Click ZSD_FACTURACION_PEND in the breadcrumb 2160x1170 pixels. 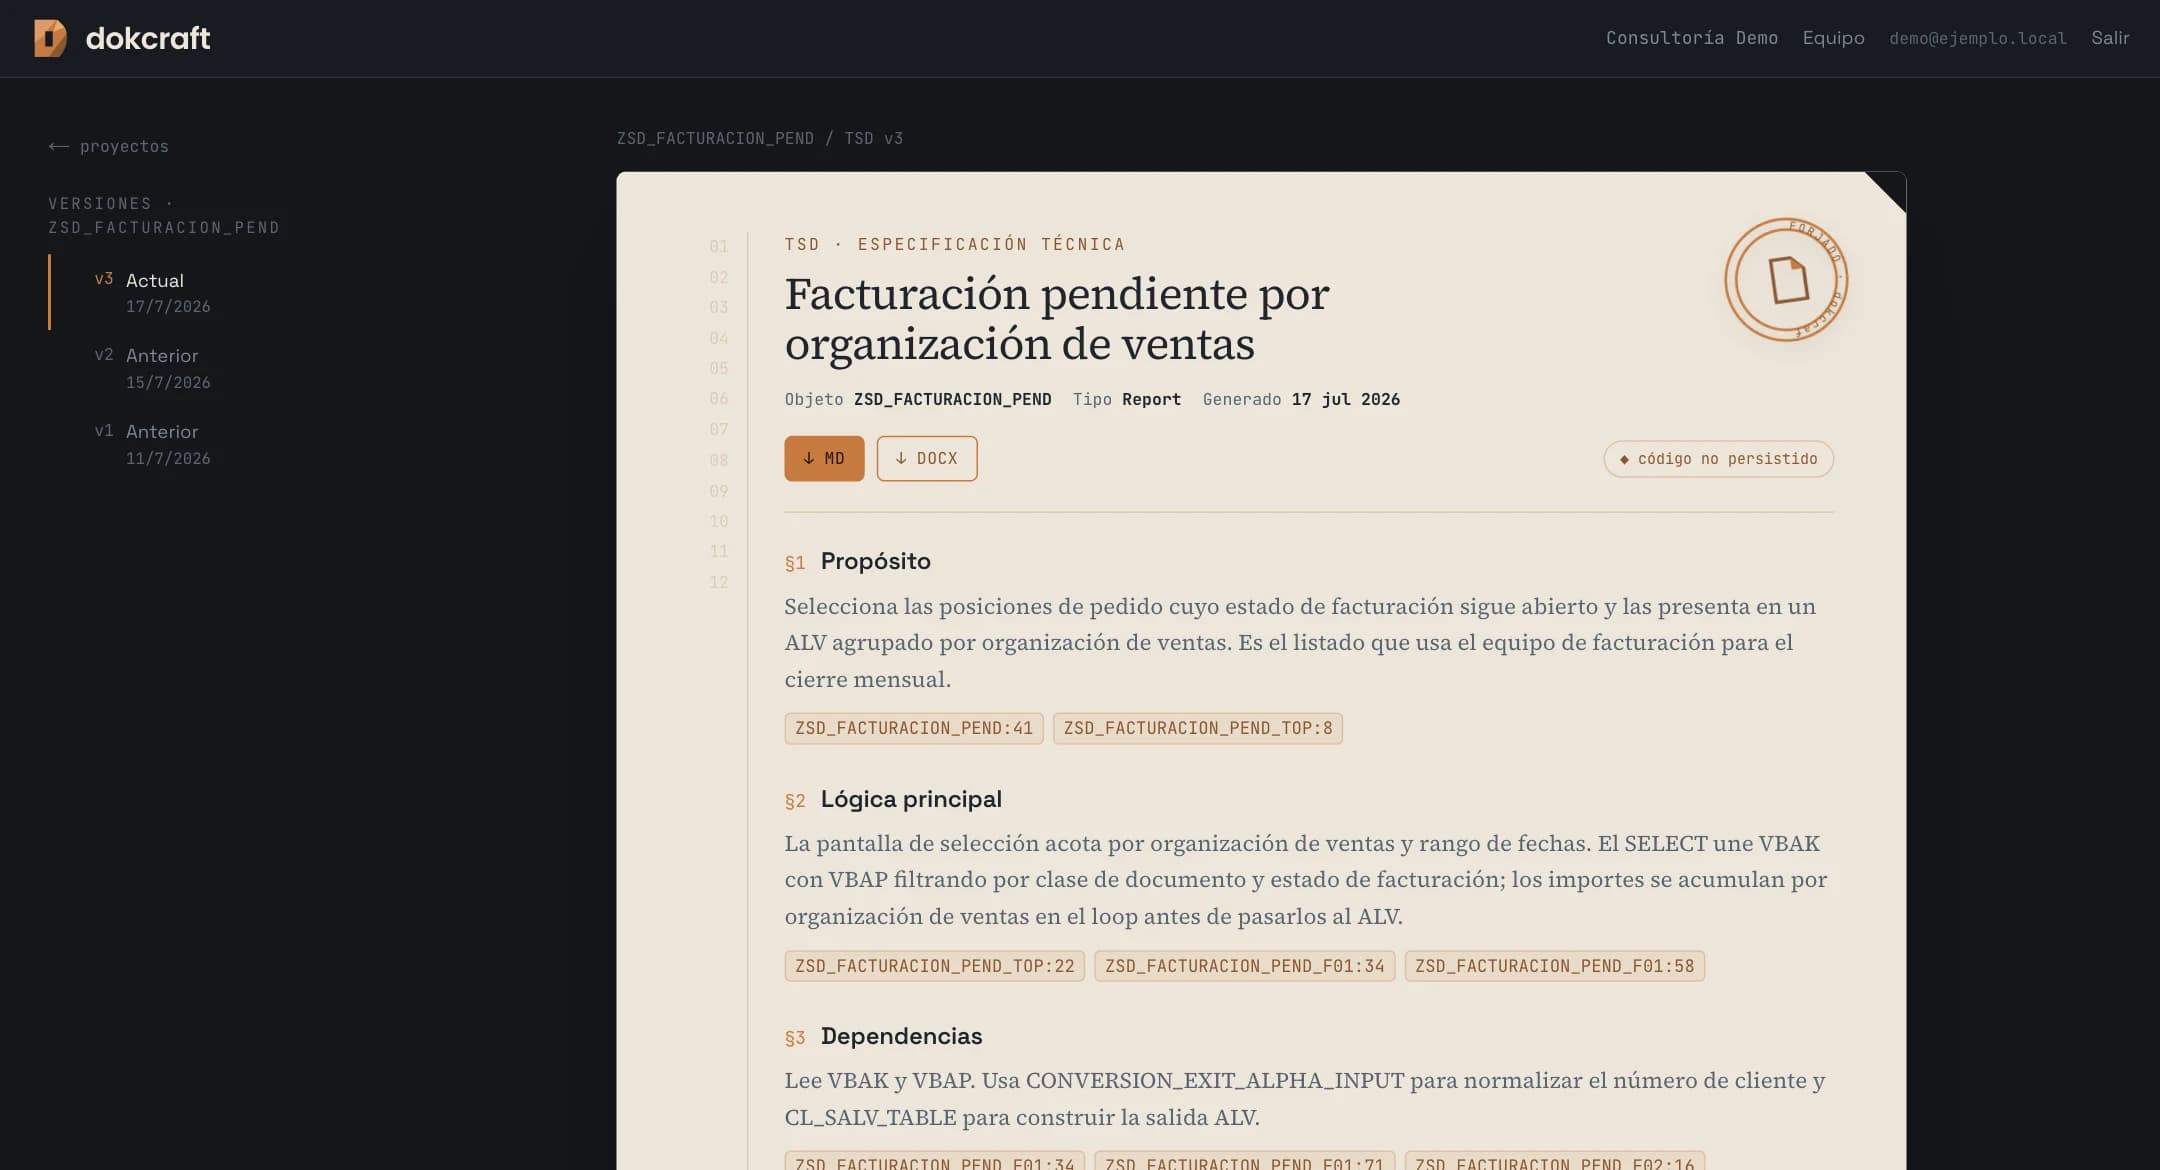(715, 138)
